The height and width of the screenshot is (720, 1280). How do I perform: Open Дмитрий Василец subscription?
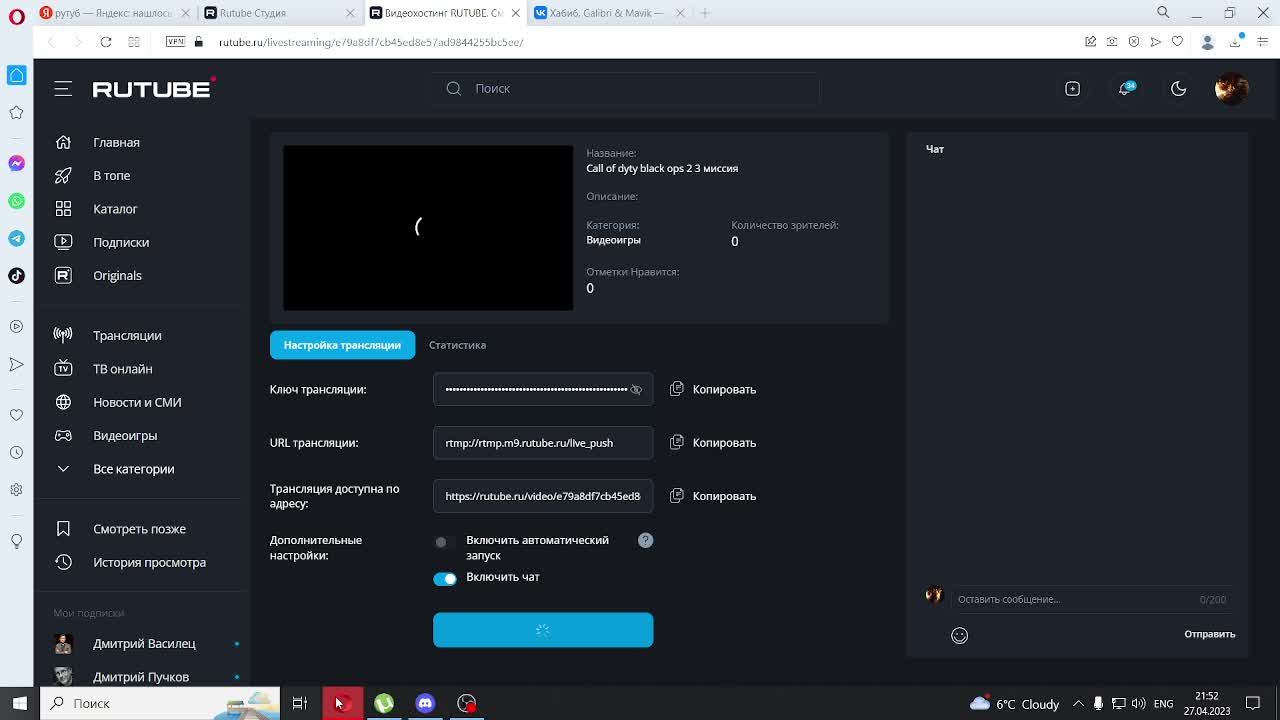[x=144, y=644]
